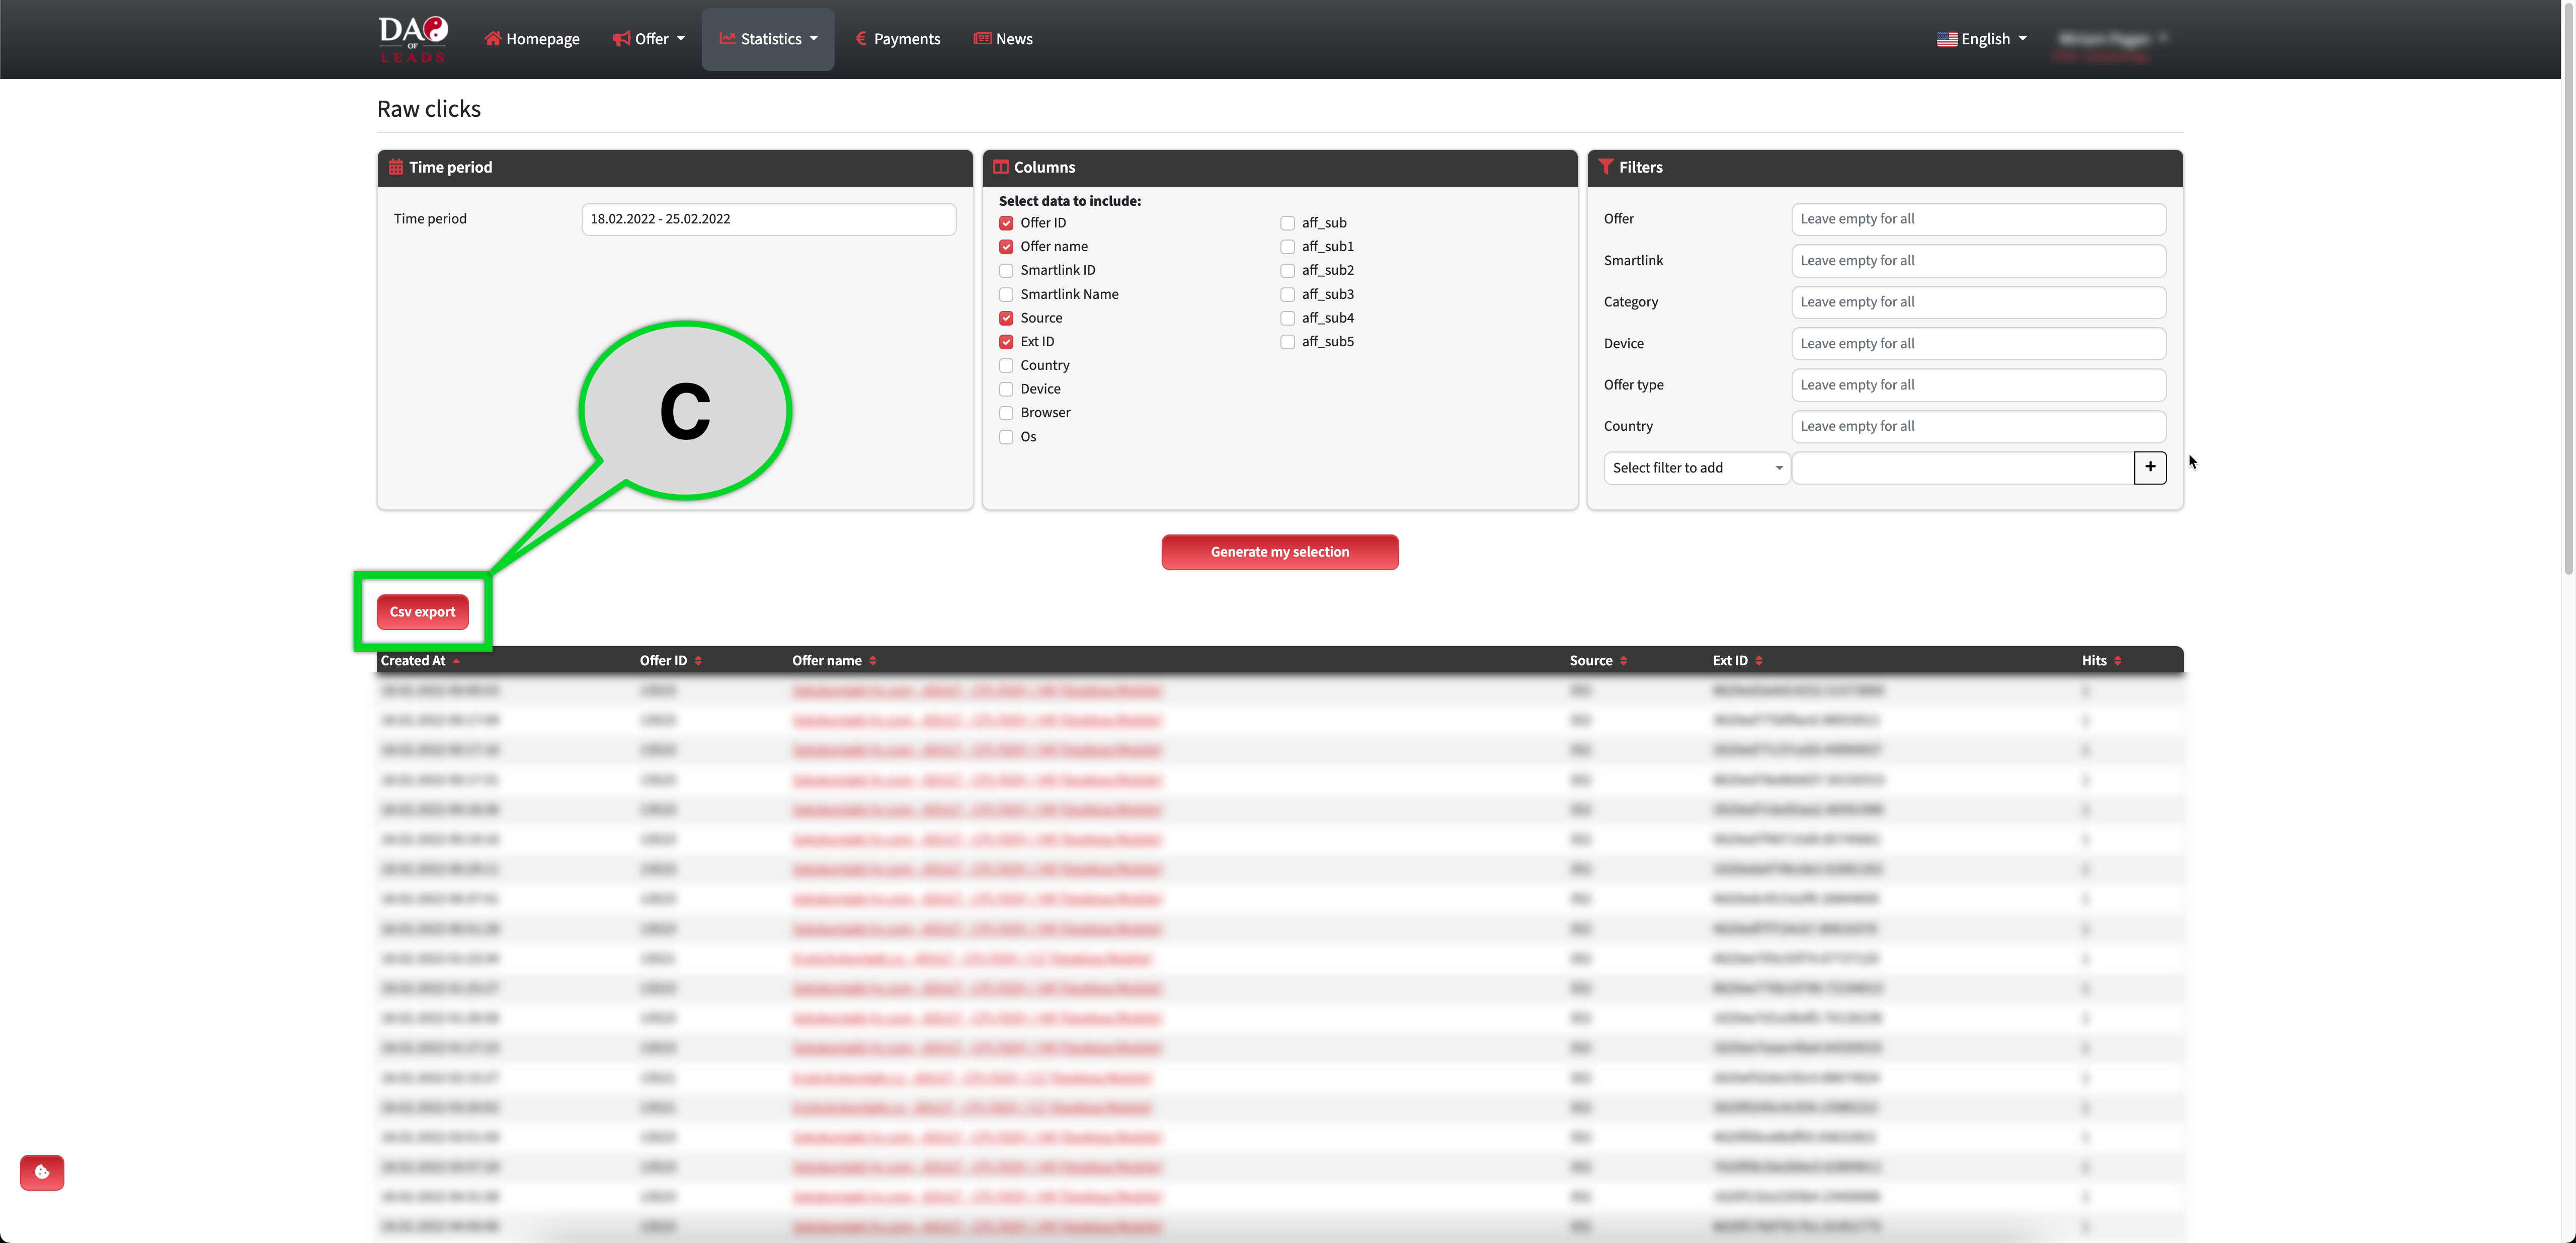Click sort arrows next to Hits

2118,661
